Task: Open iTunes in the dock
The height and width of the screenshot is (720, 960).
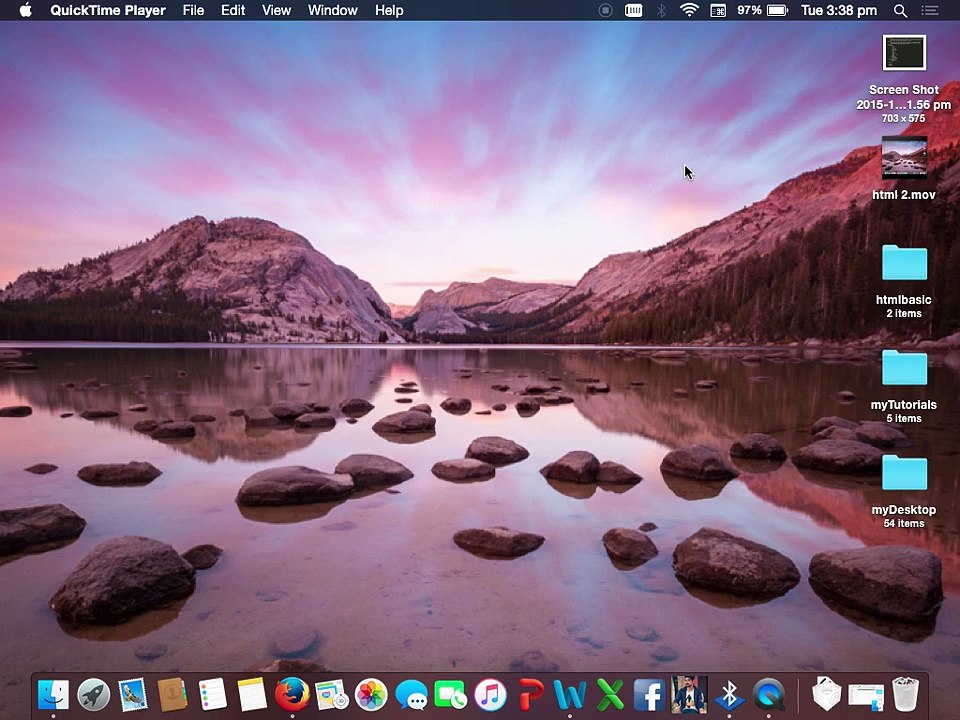Action: coord(490,694)
